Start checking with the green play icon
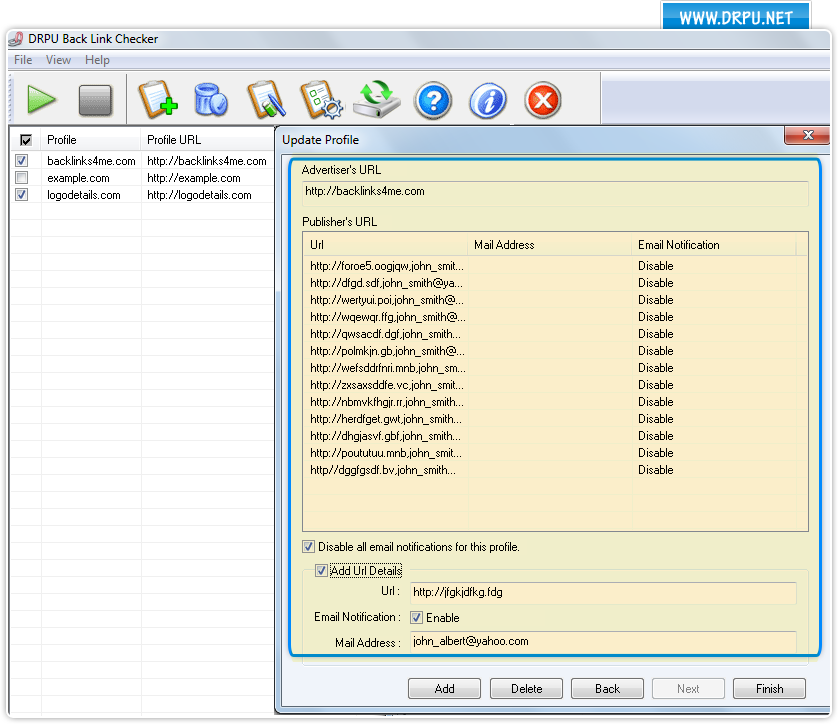 [41, 99]
